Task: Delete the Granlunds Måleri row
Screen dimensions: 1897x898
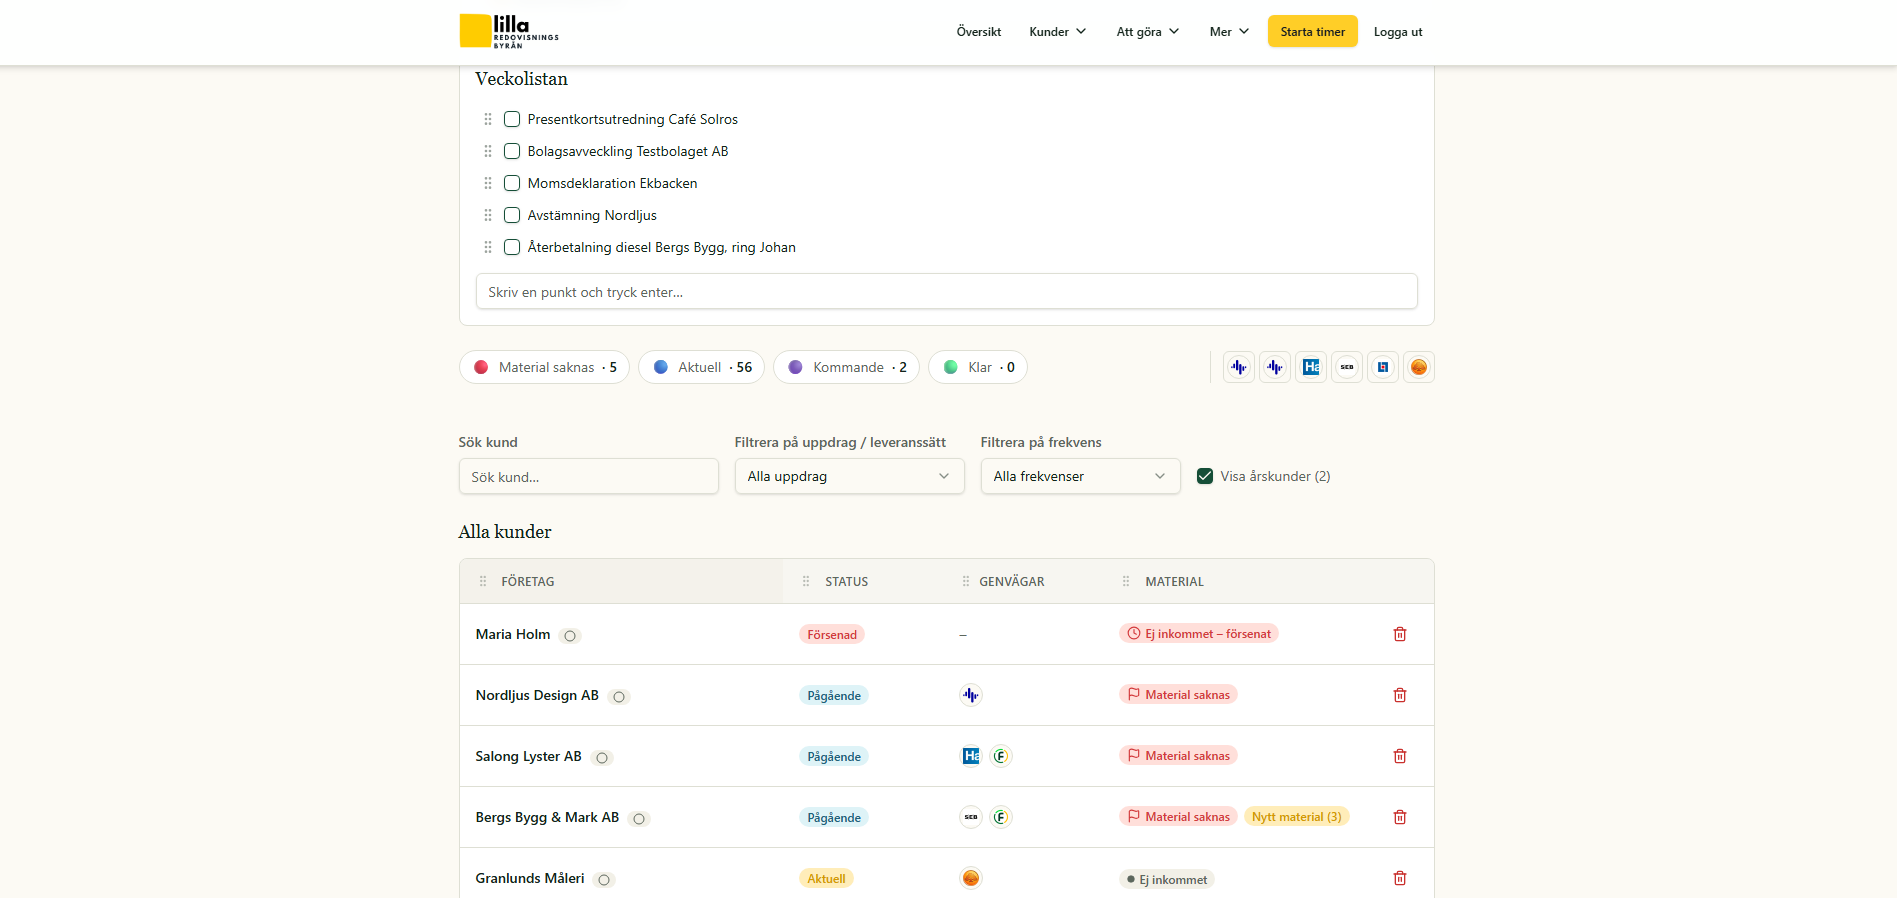Action: click(1400, 878)
